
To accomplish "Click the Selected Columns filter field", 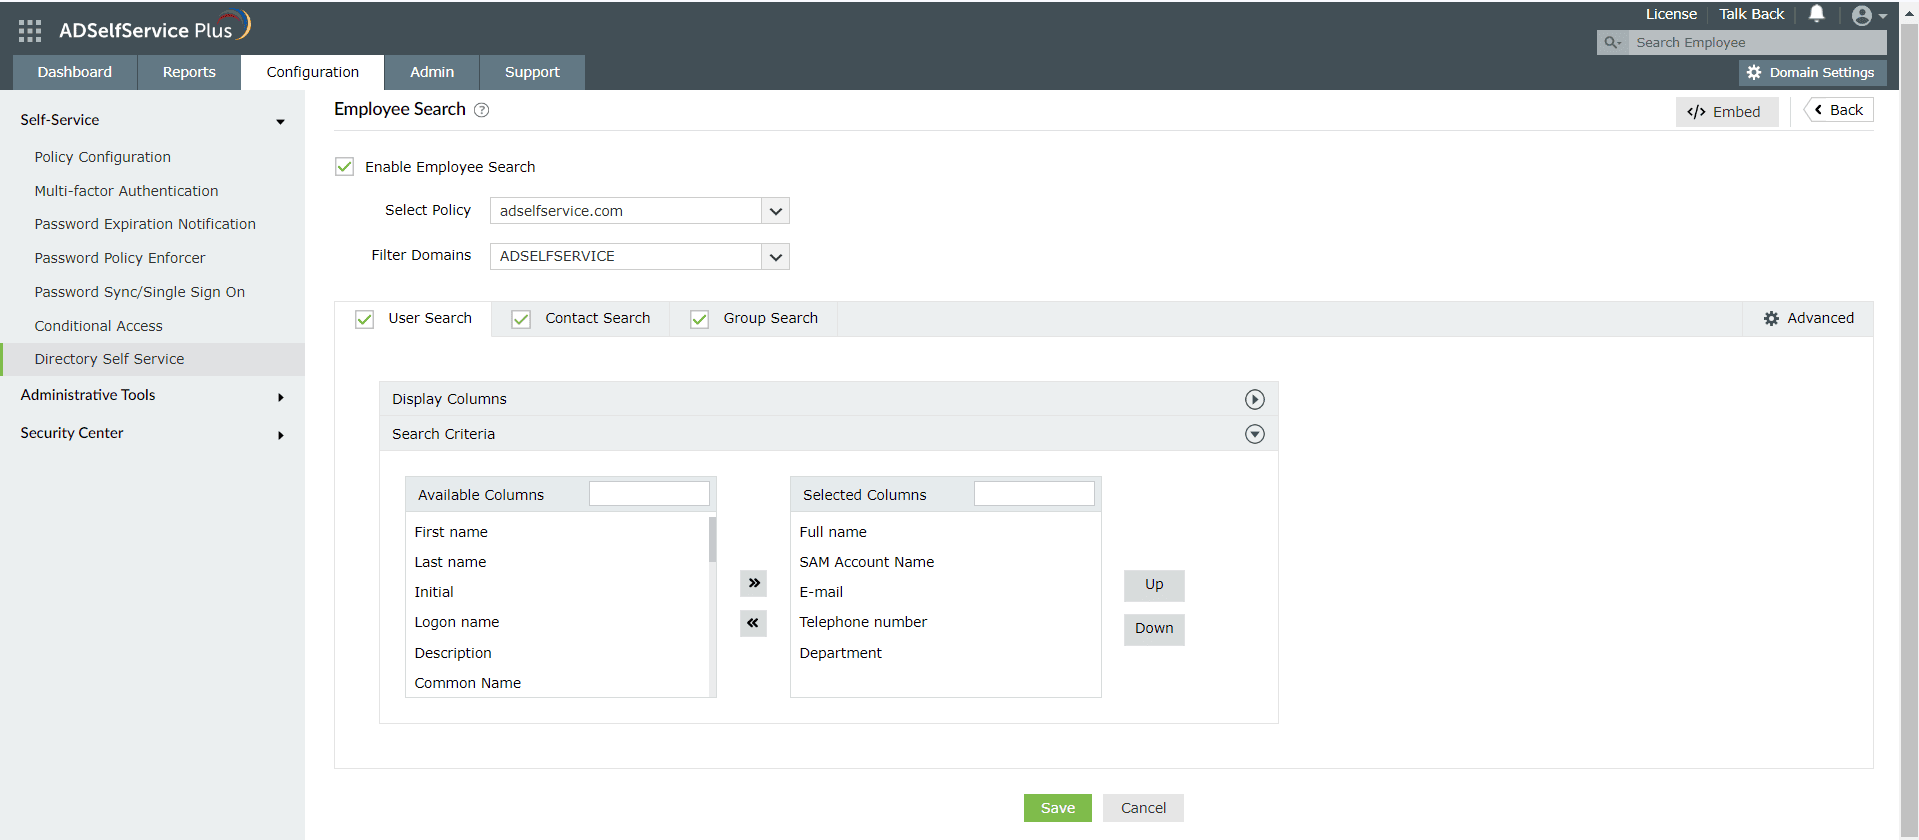I will point(1033,494).
